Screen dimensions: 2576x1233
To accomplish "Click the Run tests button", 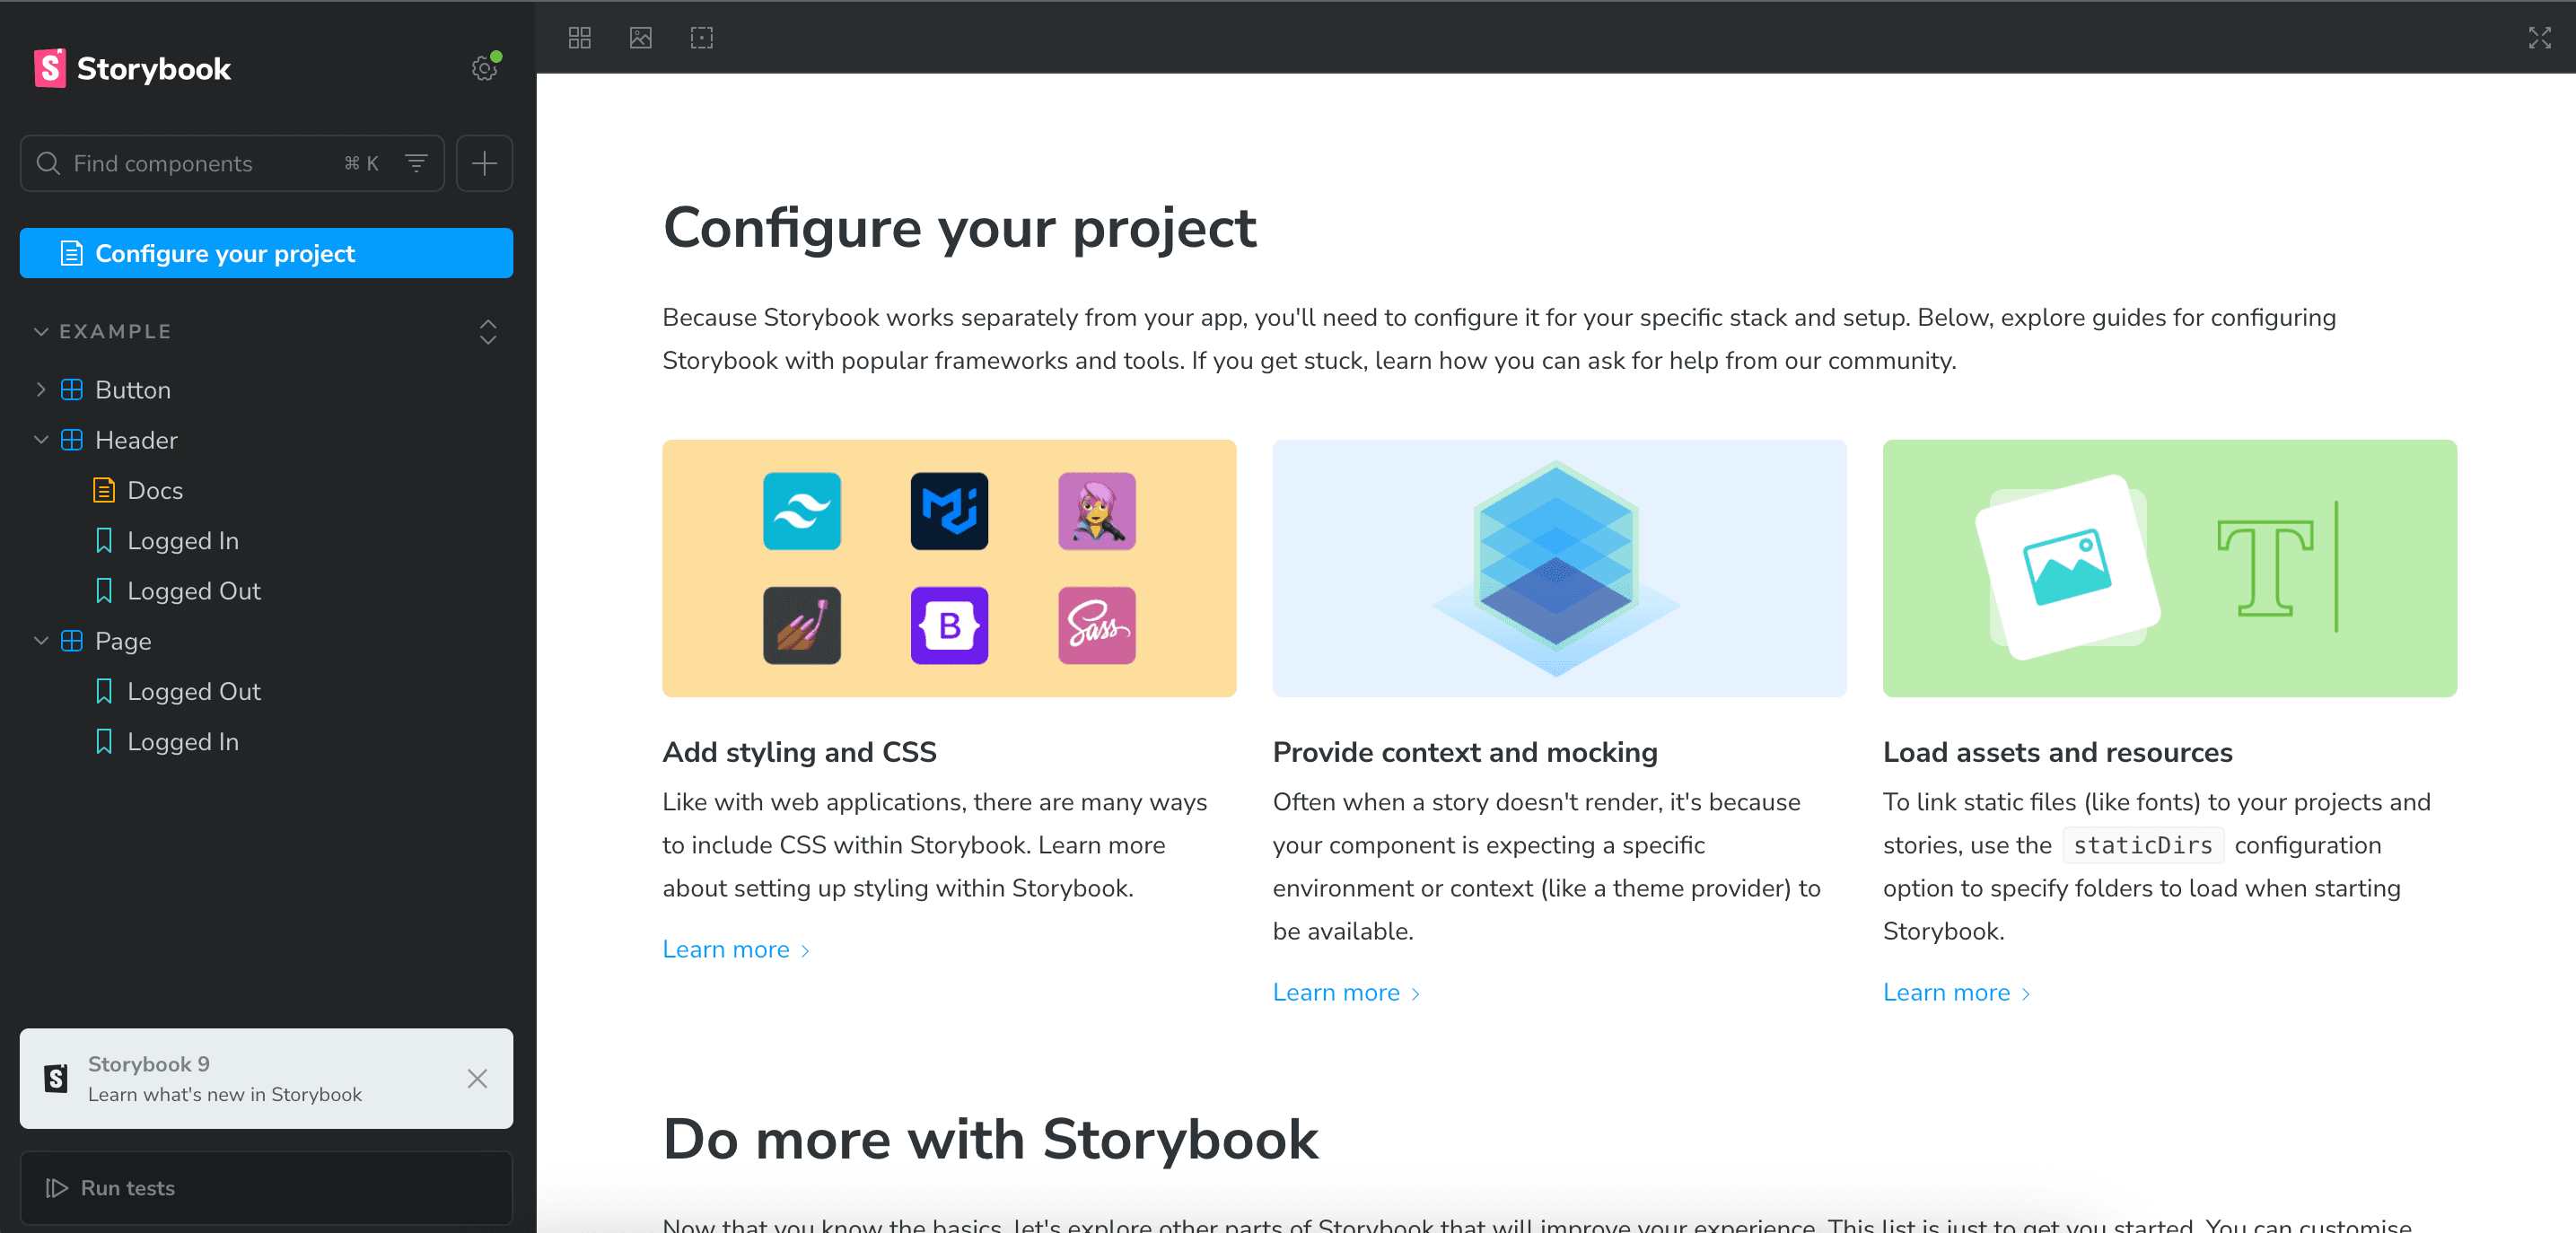I will click(x=266, y=1188).
